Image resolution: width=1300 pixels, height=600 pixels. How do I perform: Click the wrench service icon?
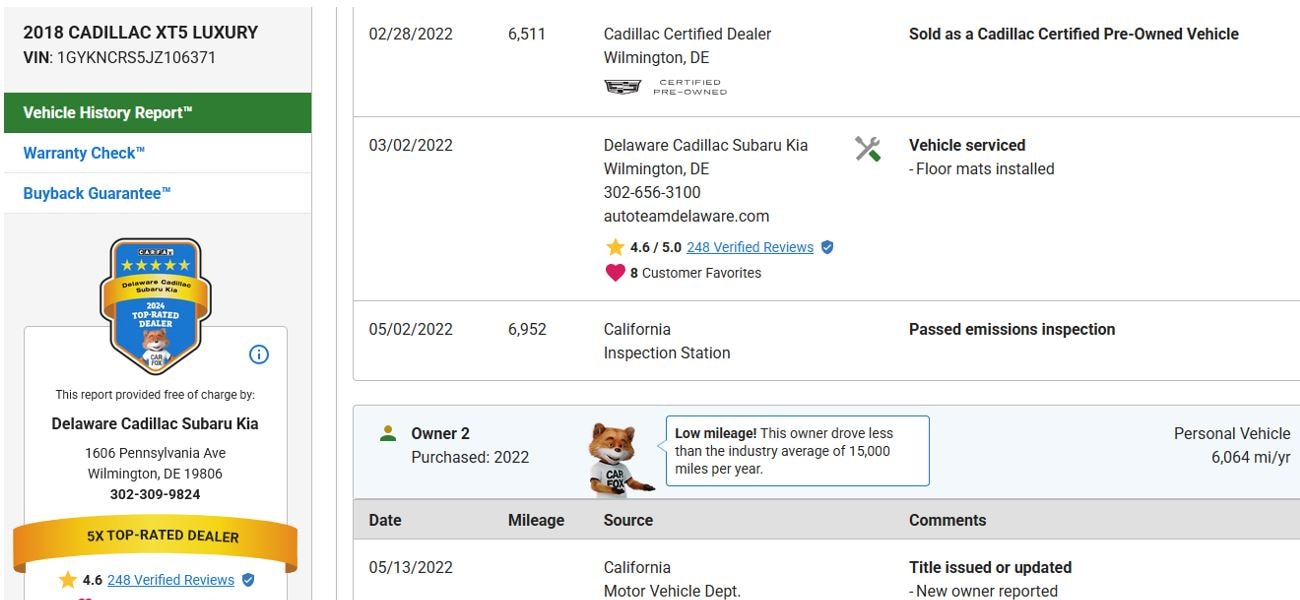pyautogui.click(x=867, y=150)
